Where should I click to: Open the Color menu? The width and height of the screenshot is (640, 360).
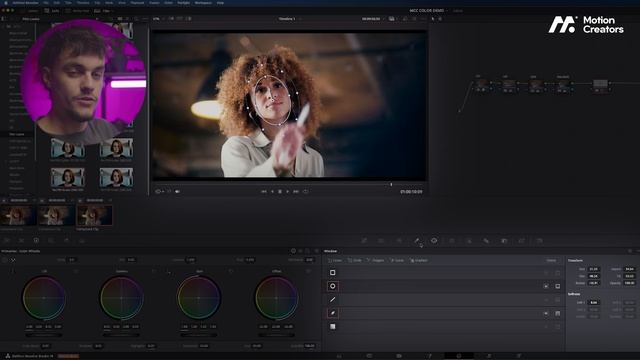click(x=168, y=2)
